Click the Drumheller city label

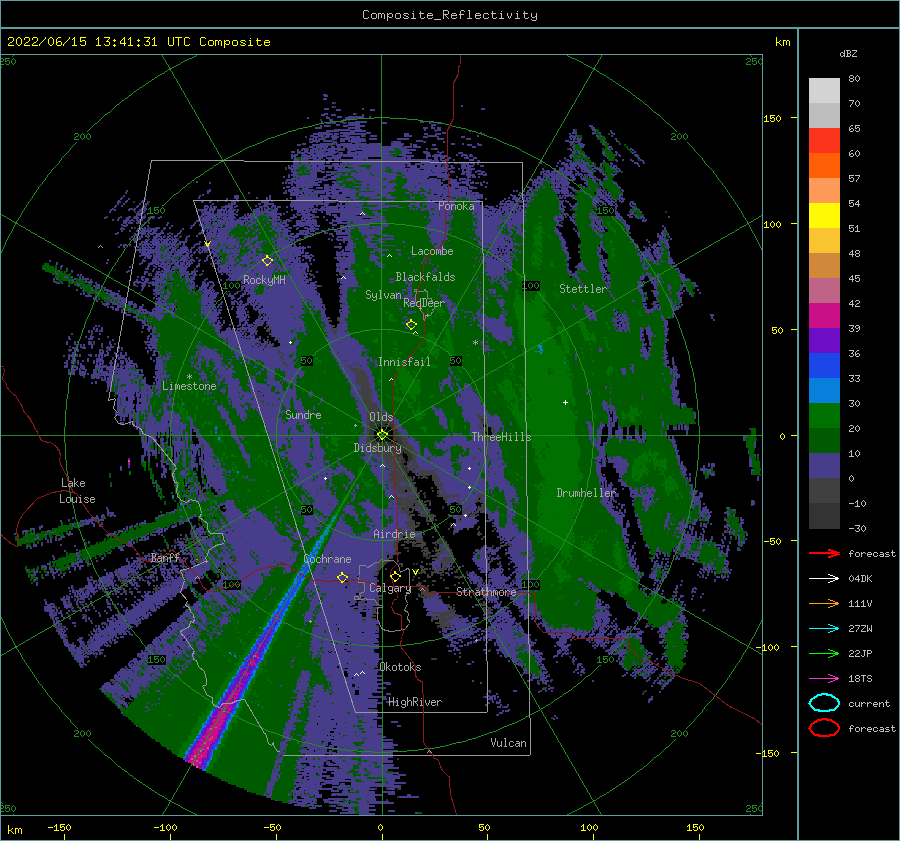(x=586, y=493)
